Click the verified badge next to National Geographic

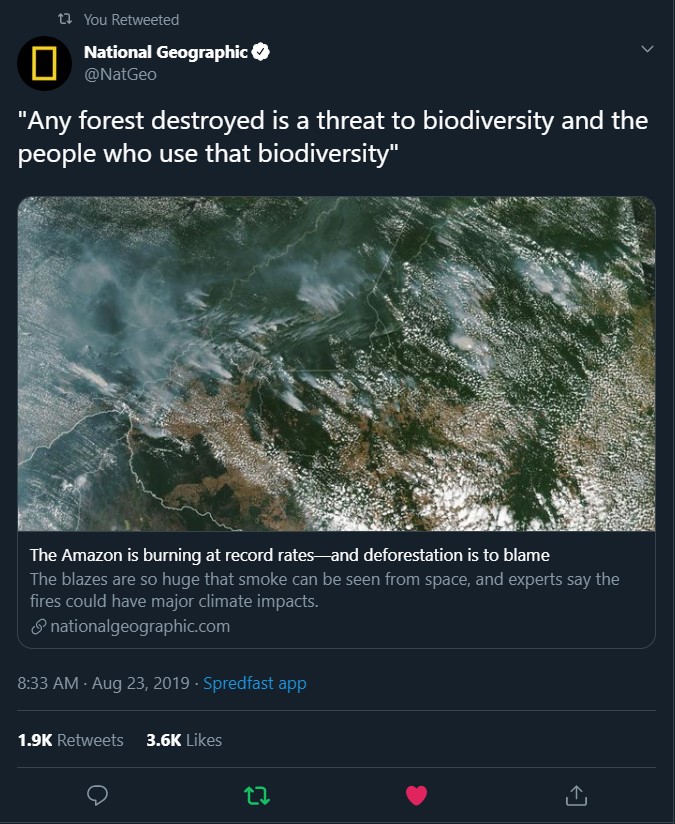(261, 52)
